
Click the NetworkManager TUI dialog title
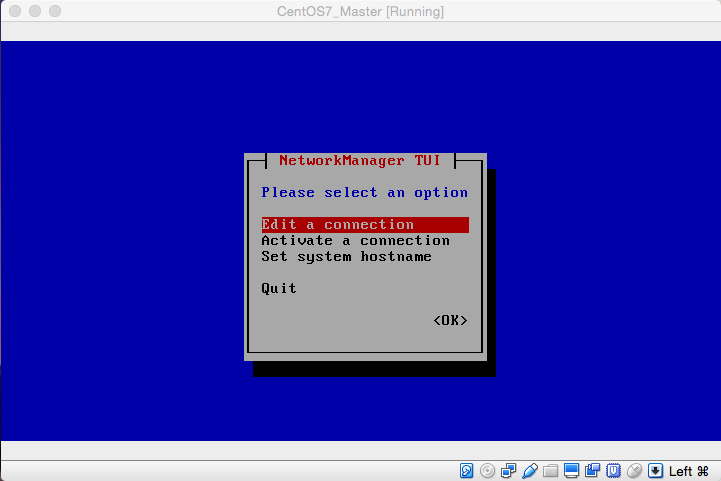coord(360,160)
